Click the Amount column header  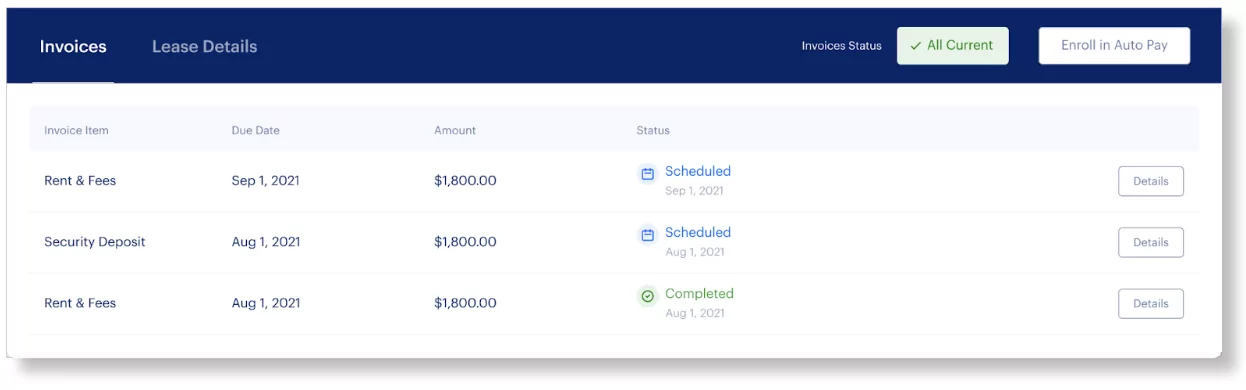click(x=455, y=130)
